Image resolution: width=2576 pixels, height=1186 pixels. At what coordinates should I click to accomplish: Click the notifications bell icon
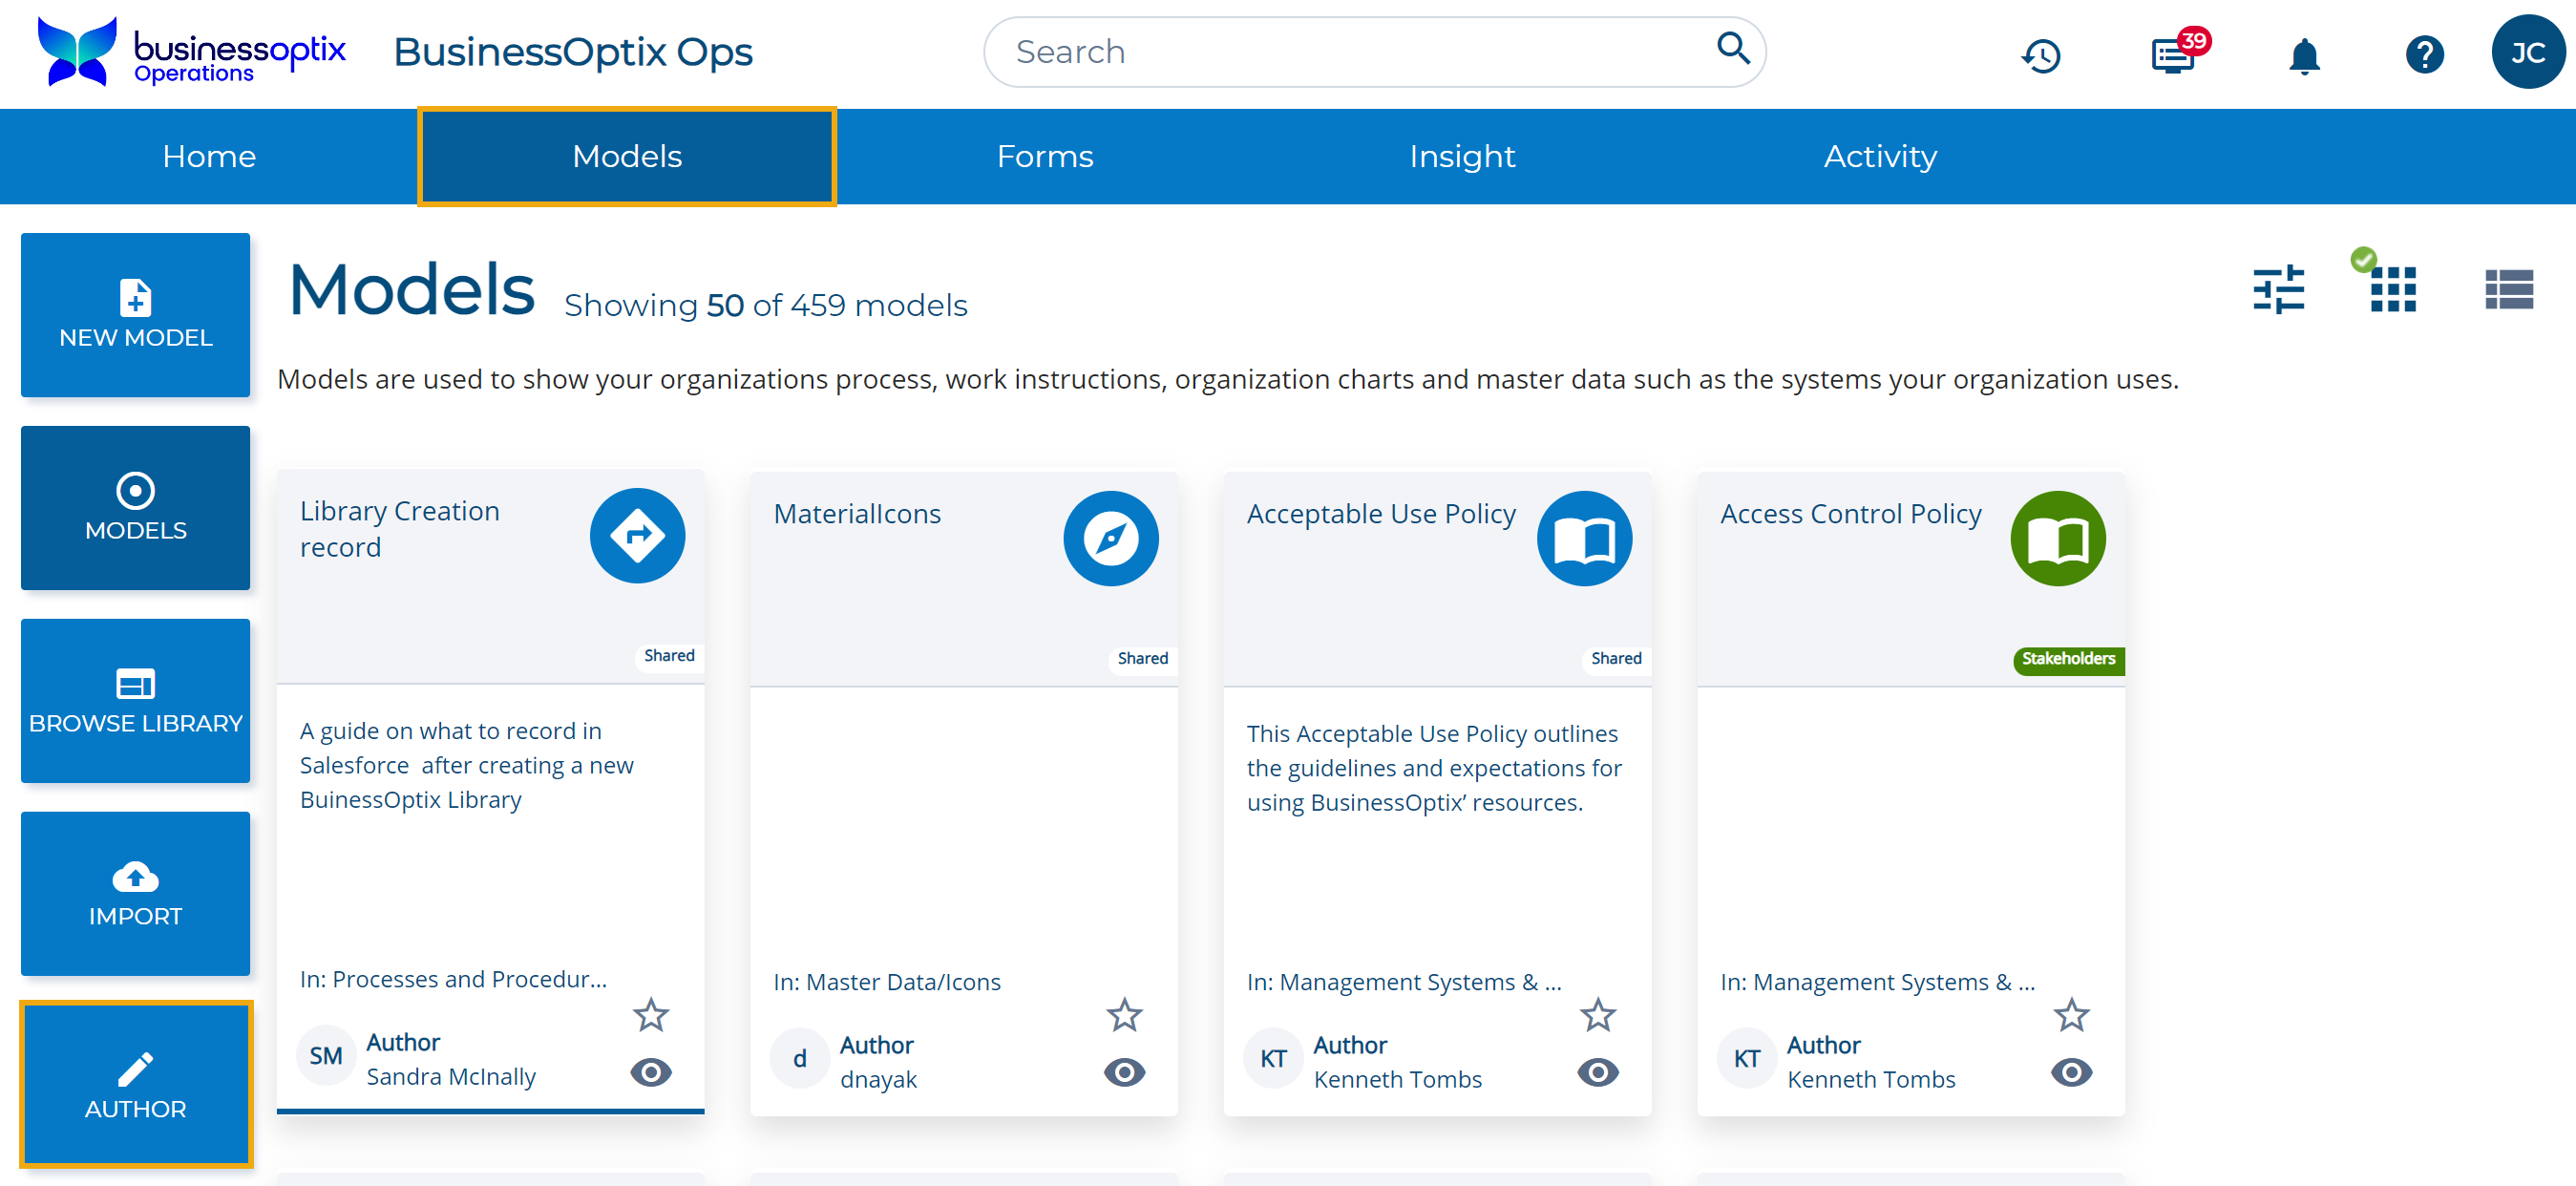[2304, 55]
